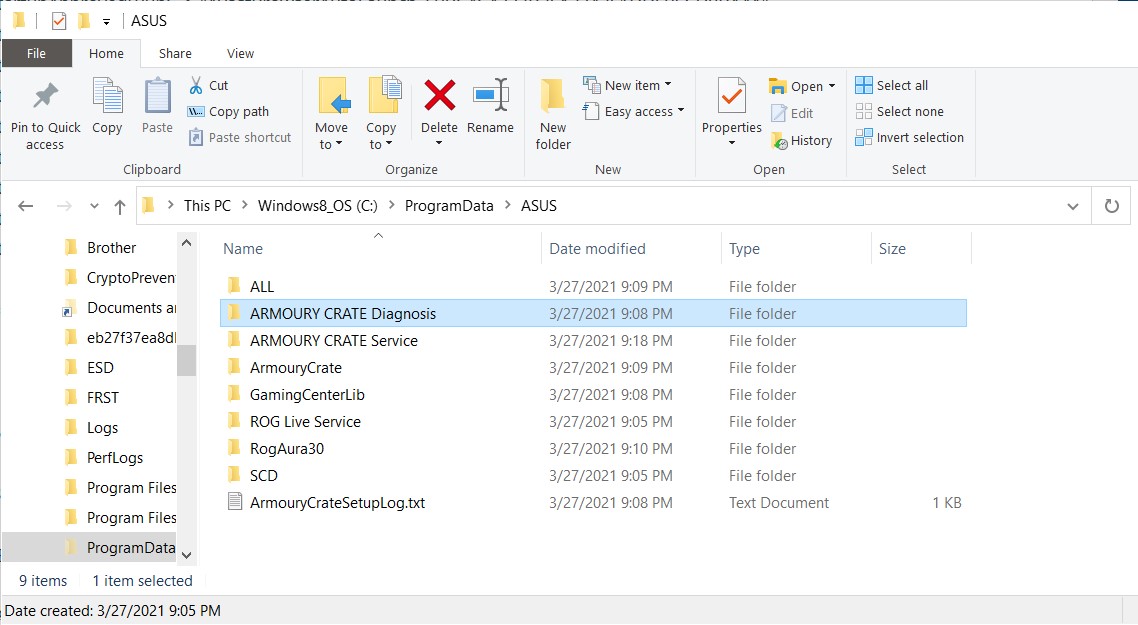Expand chevron after ProgramData in address bar

[x=507, y=205]
